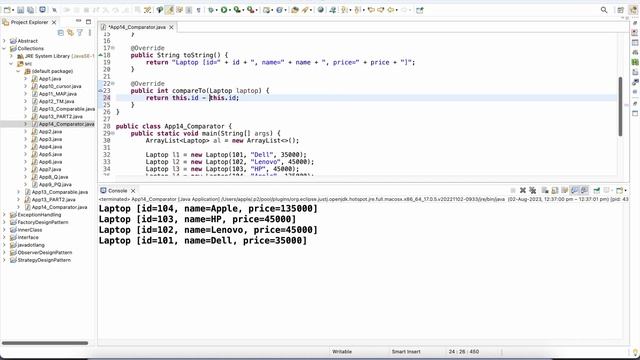Click the Coverage run icon in toolbar

tap(237, 10)
